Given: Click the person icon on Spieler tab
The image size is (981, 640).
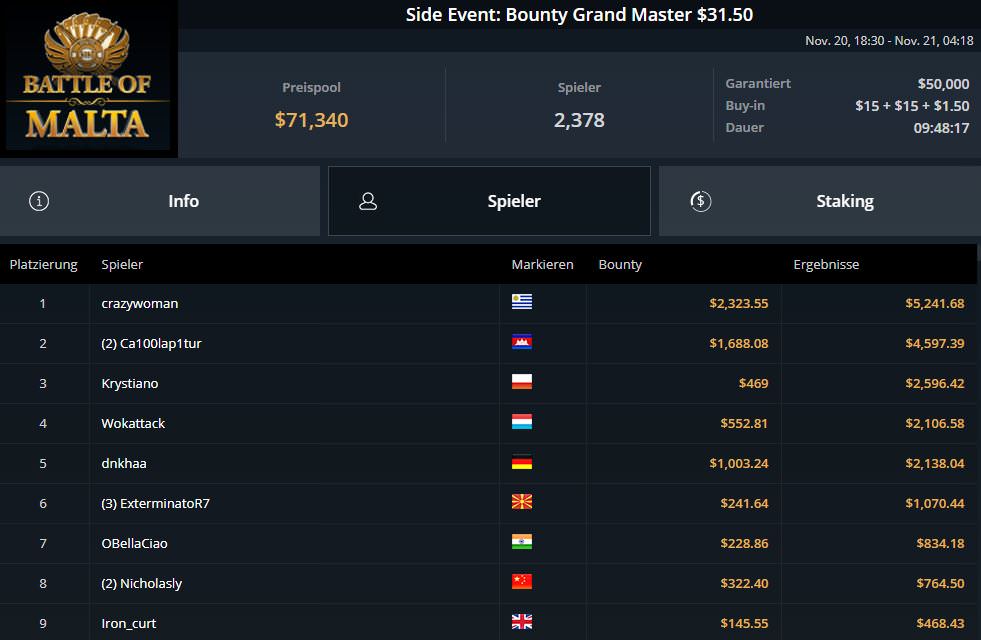Looking at the screenshot, I should click(x=368, y=201).
